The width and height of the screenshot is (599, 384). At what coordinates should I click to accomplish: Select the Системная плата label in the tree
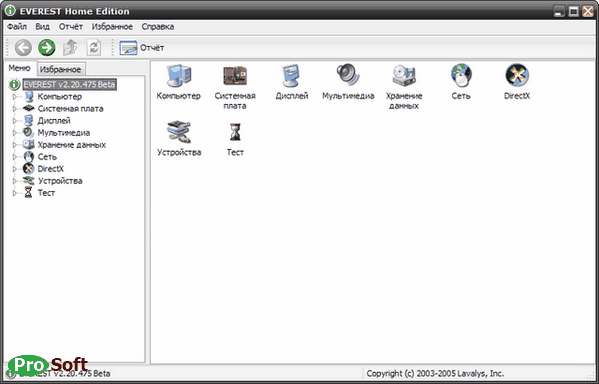coord(70,109)
